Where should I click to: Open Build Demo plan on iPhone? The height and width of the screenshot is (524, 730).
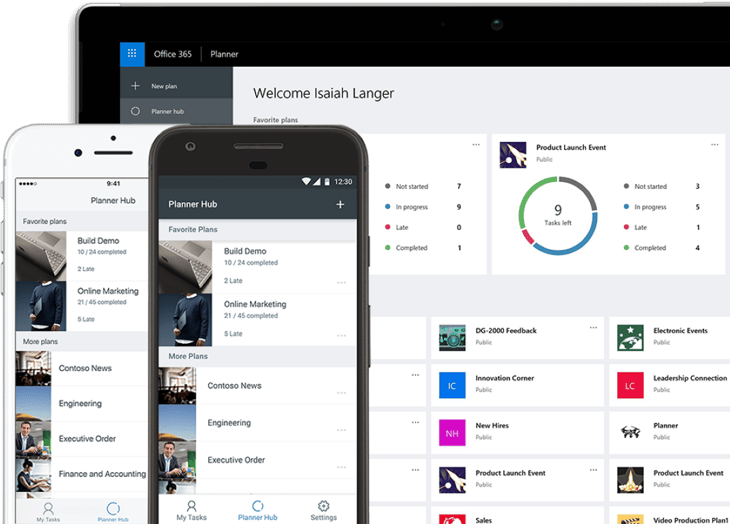pyautogui.click(x=82, y=256)
